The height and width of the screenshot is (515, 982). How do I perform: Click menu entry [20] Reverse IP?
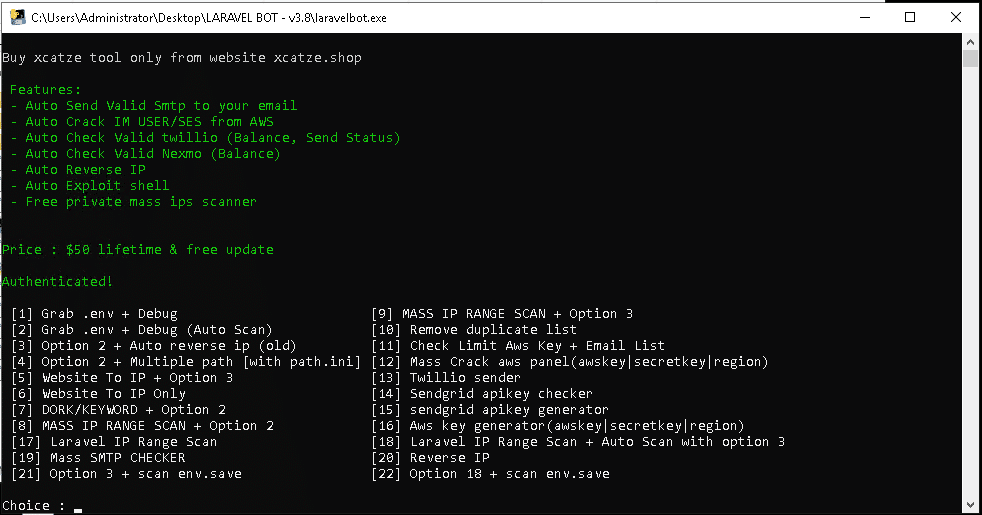tap(430, 458)
